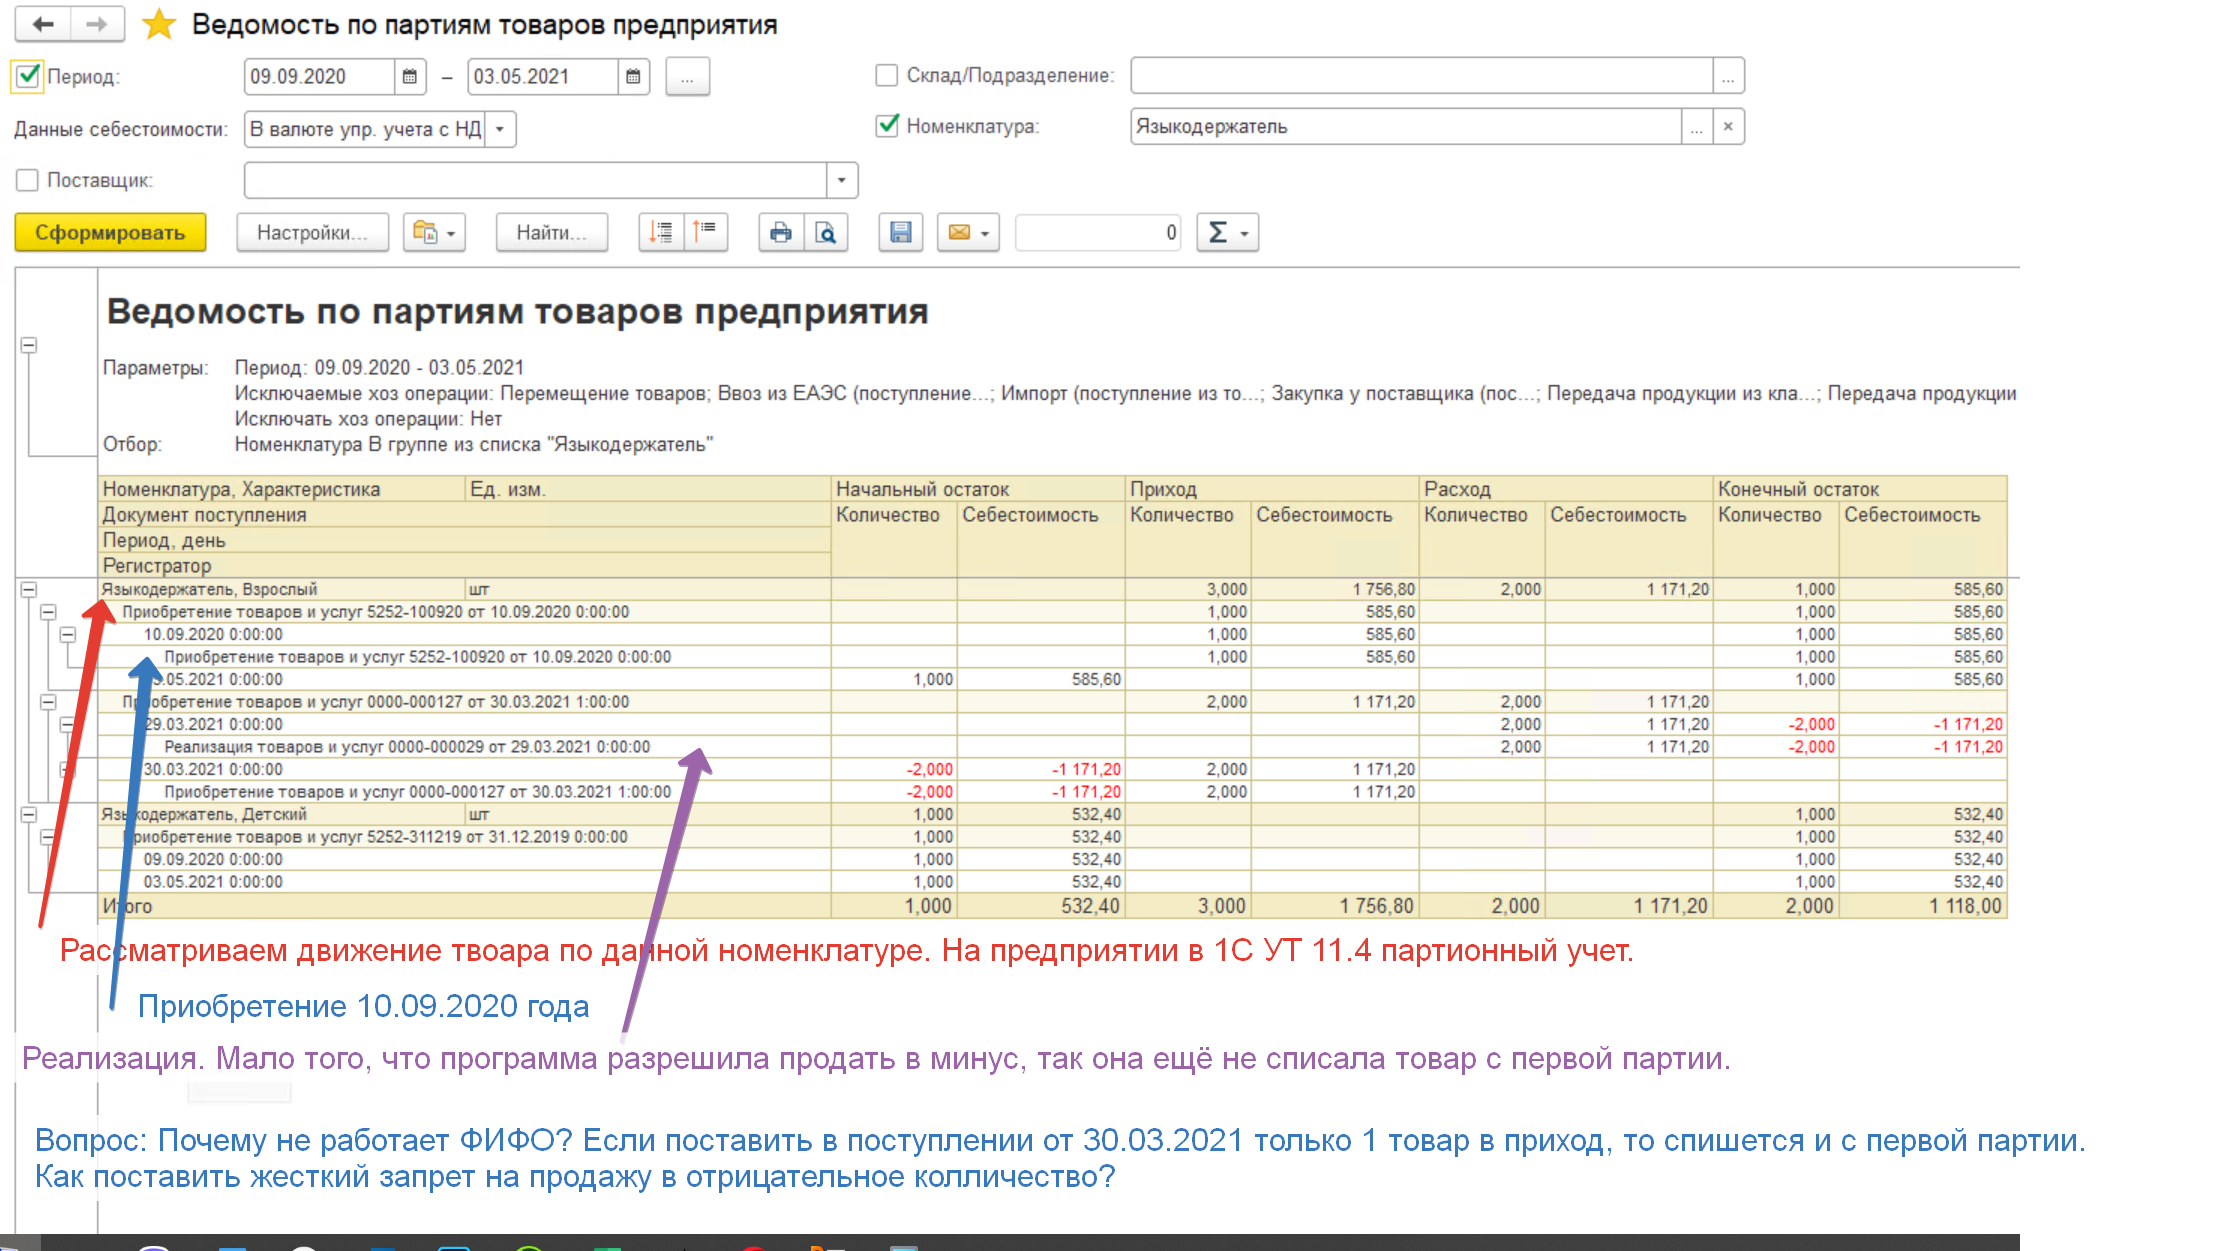Enable the Склад/Подразделение filter checkbox
This screenshot has height=1251, width=2214.
(886, 75)
